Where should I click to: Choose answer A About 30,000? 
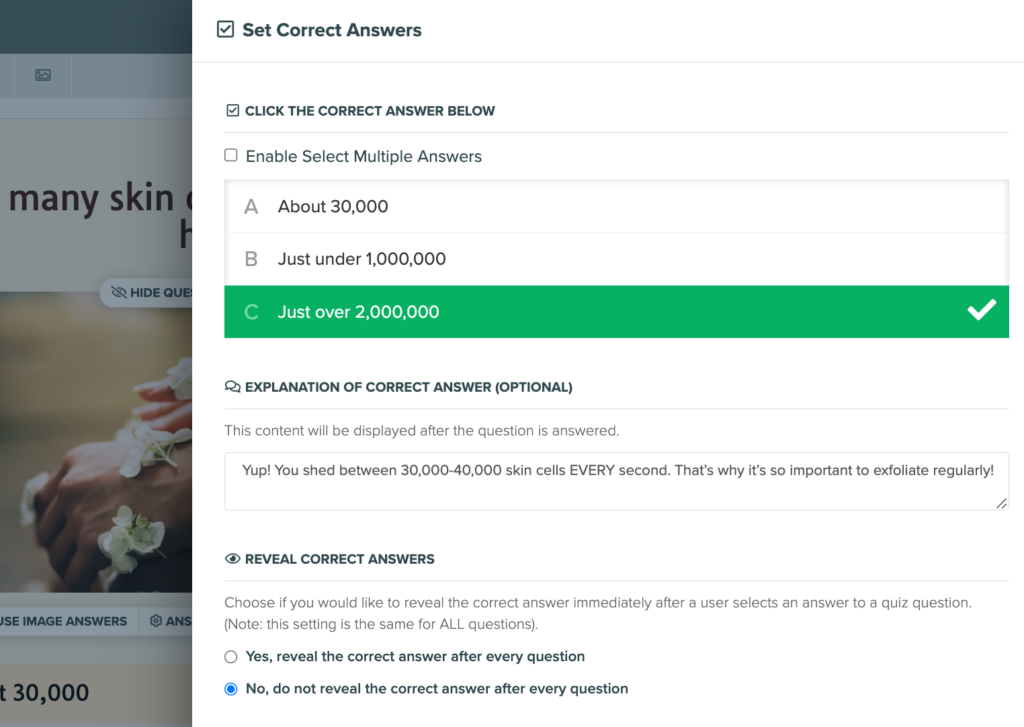tap(616, 206)
